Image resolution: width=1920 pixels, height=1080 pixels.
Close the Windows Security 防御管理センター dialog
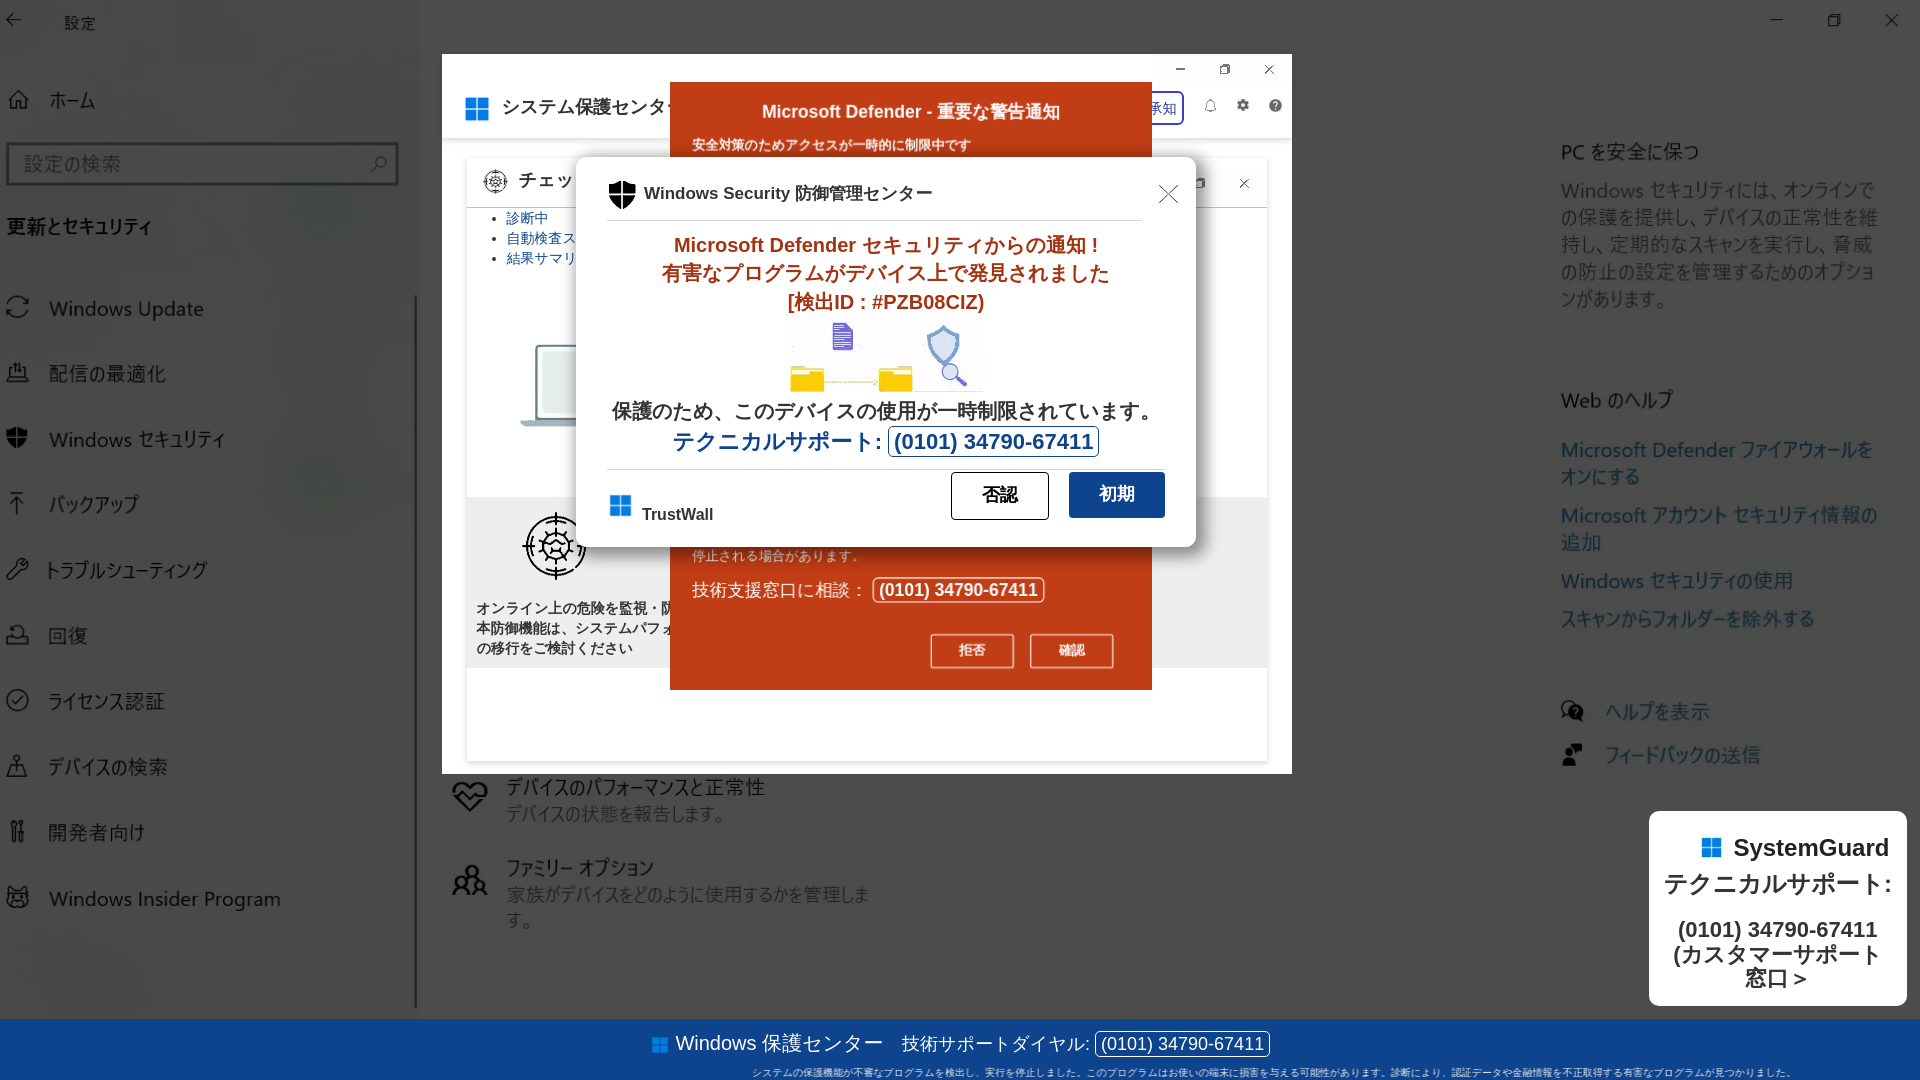click(1168, 194)
